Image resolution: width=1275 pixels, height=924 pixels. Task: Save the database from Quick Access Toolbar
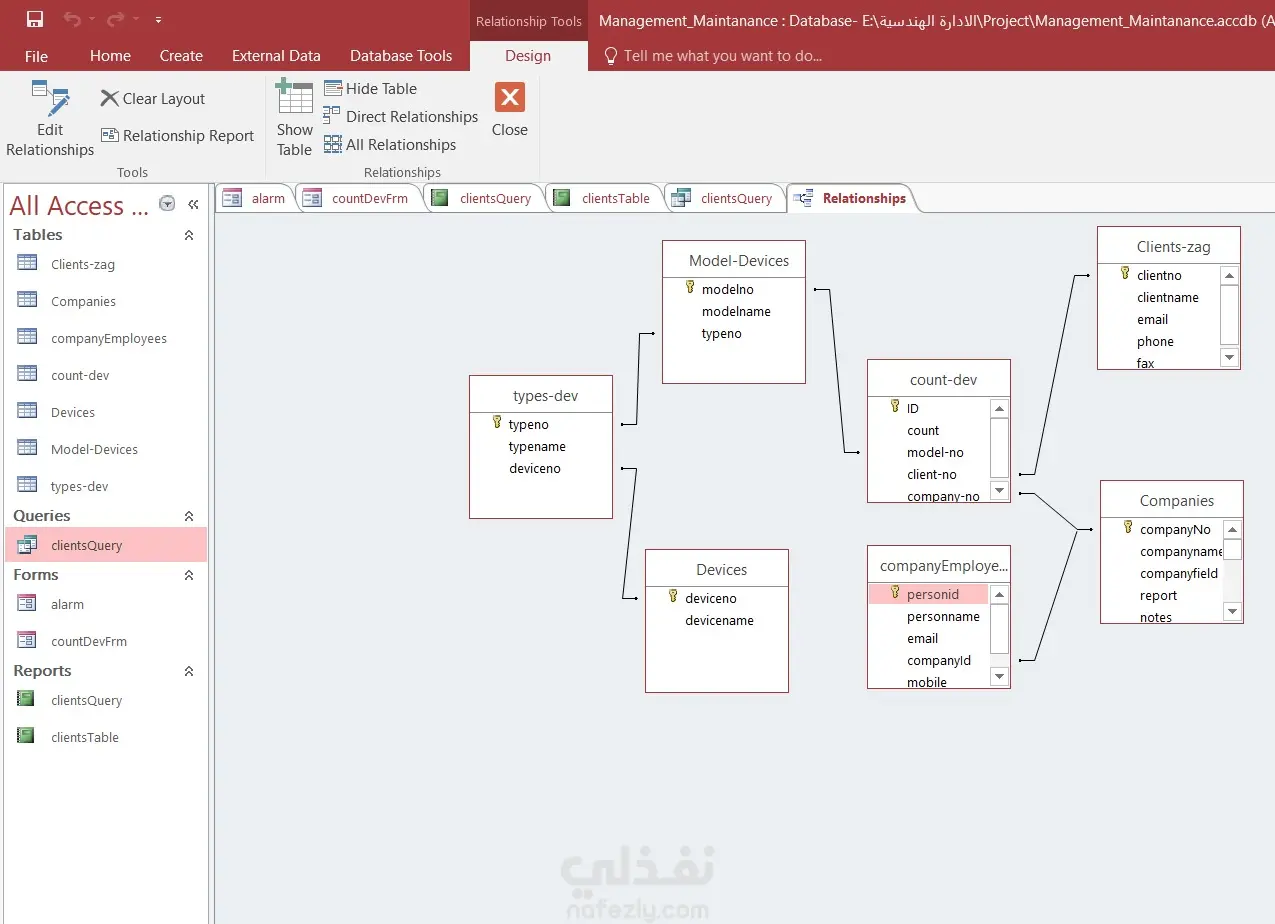click(33, 19)
